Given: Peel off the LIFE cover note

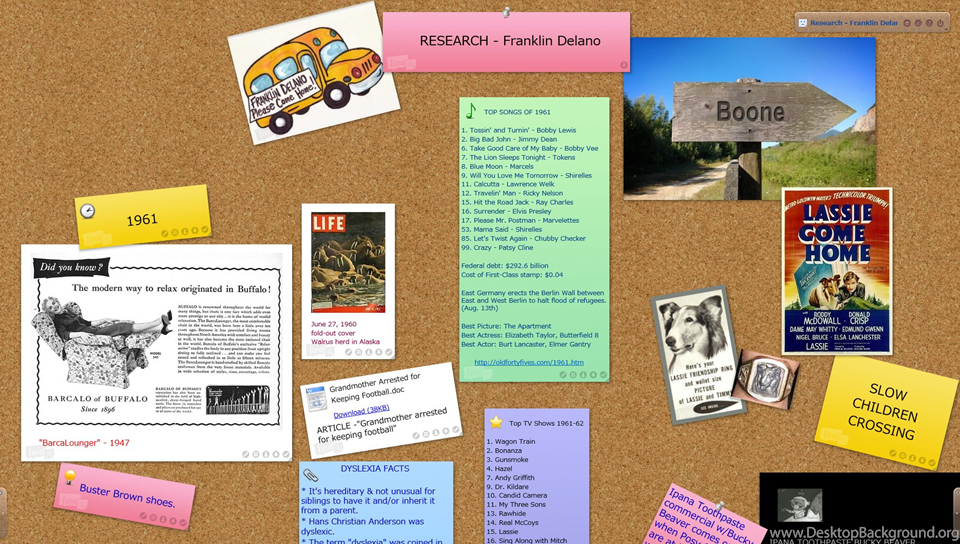Looking at the screenshot, I should (388, 352).
